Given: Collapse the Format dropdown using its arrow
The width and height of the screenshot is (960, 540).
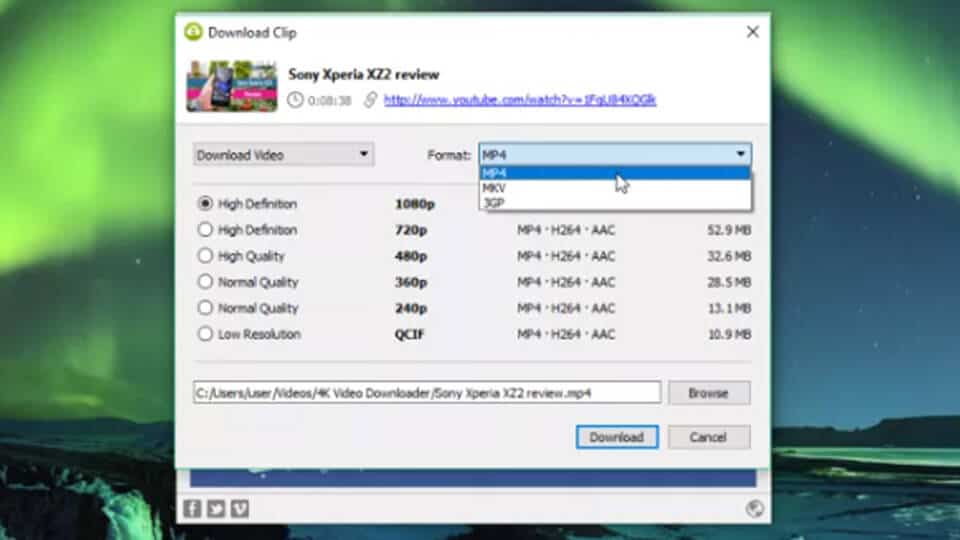Looking at the screenshot, I should (x=741, y=154).
